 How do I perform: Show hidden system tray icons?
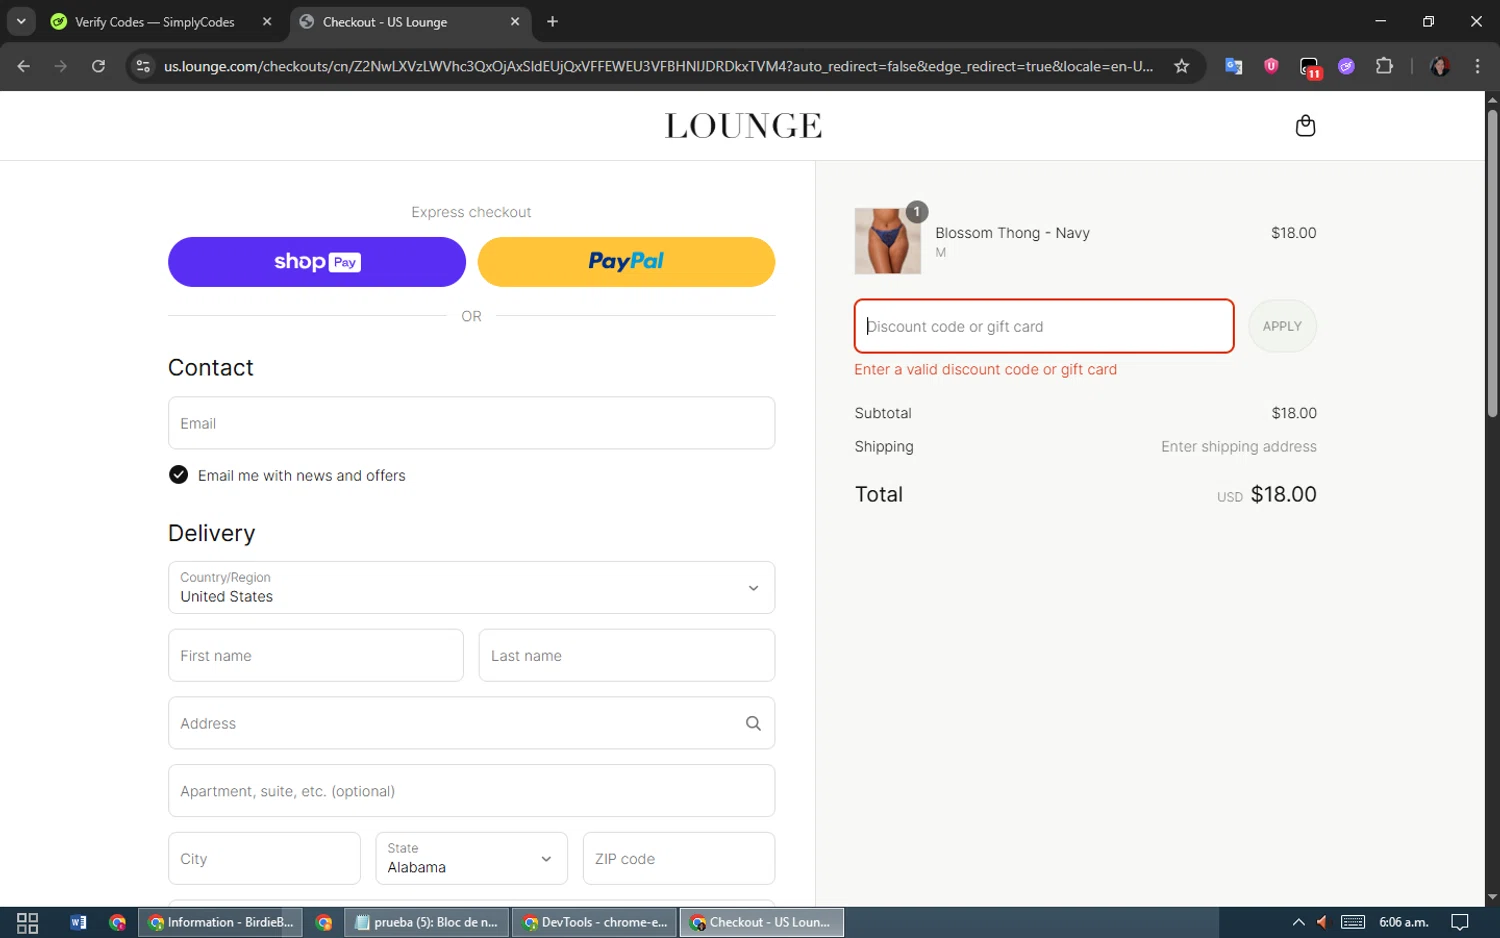coord(1298,922)
